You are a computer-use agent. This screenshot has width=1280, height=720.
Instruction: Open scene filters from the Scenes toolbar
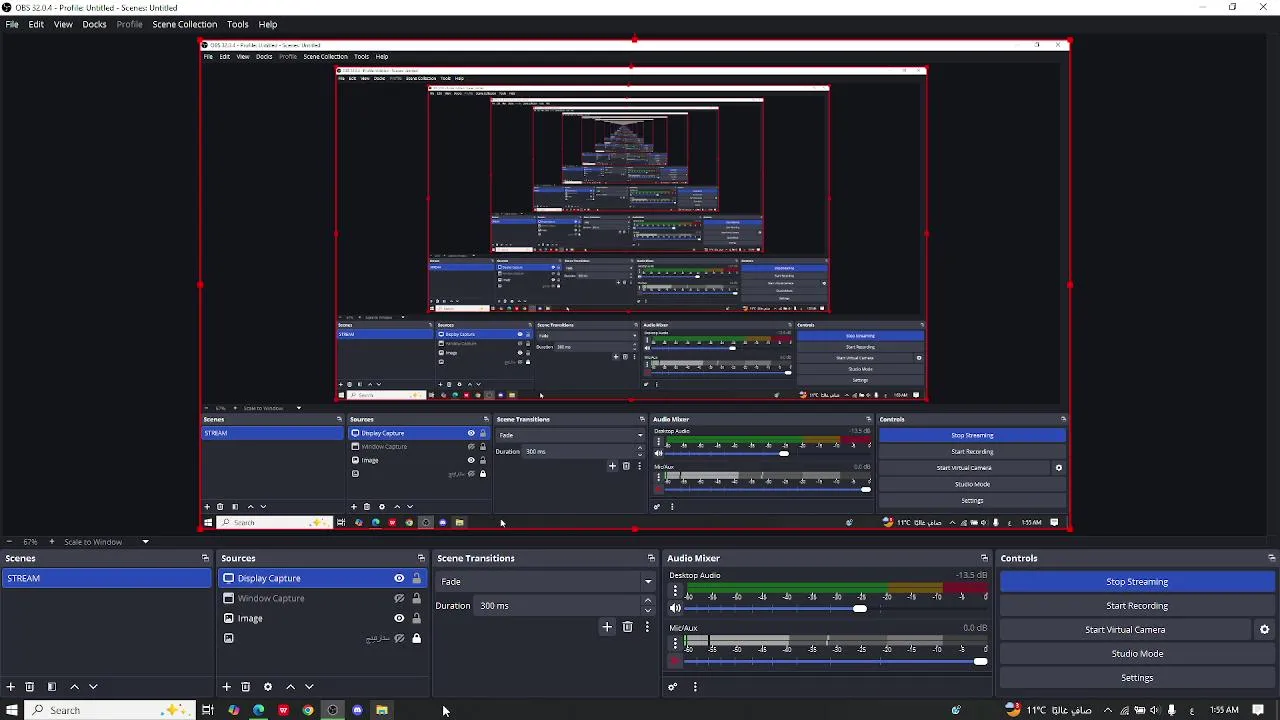(x=52, y=687)
